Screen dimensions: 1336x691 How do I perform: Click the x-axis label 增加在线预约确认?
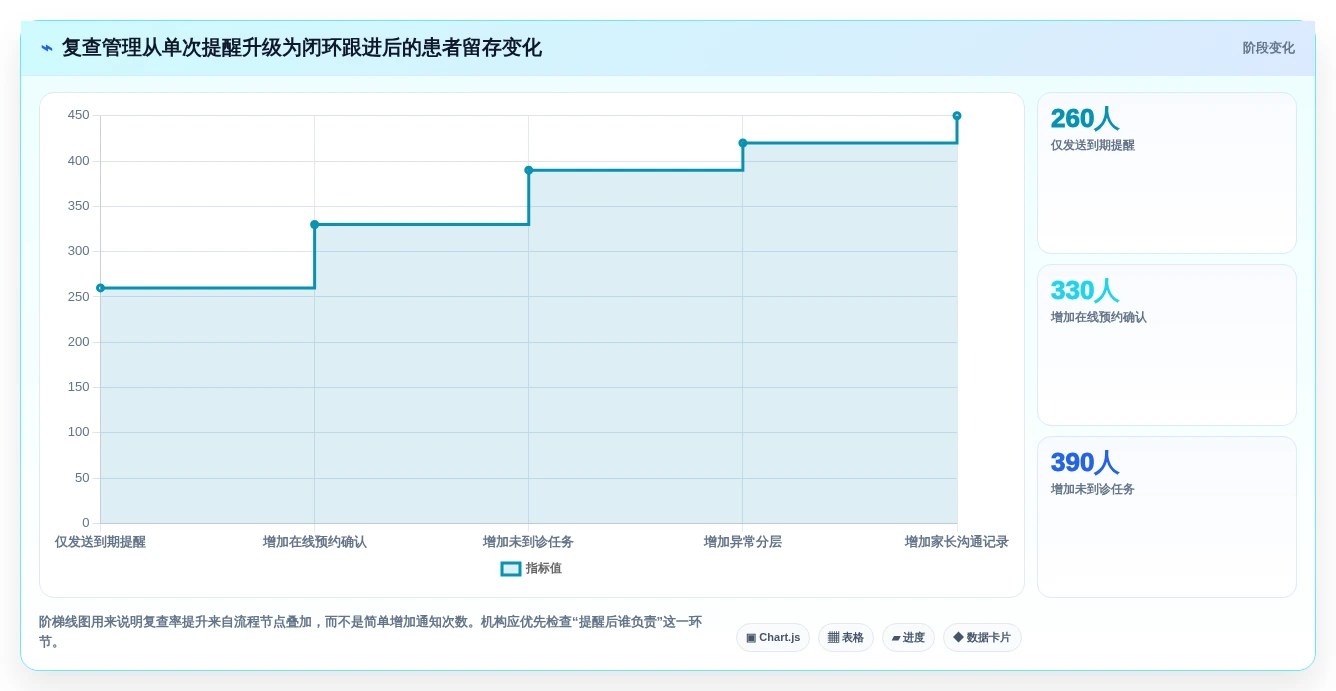(x=314, y=542)
